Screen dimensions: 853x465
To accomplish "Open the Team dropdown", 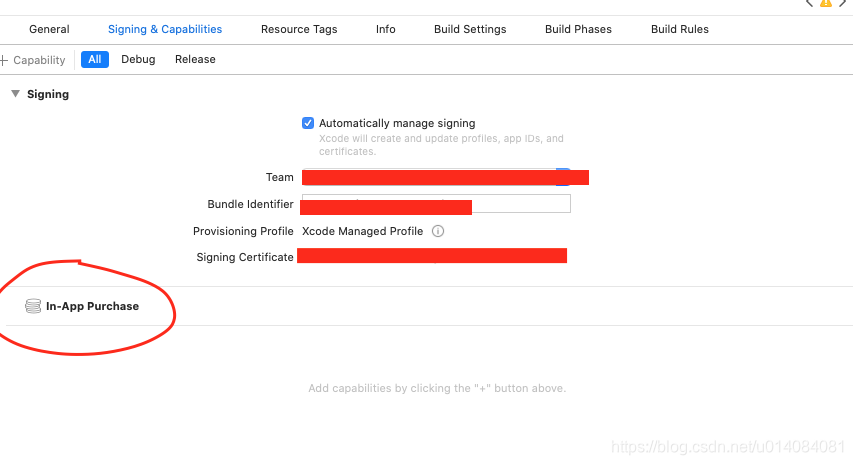I will (562, 177).
